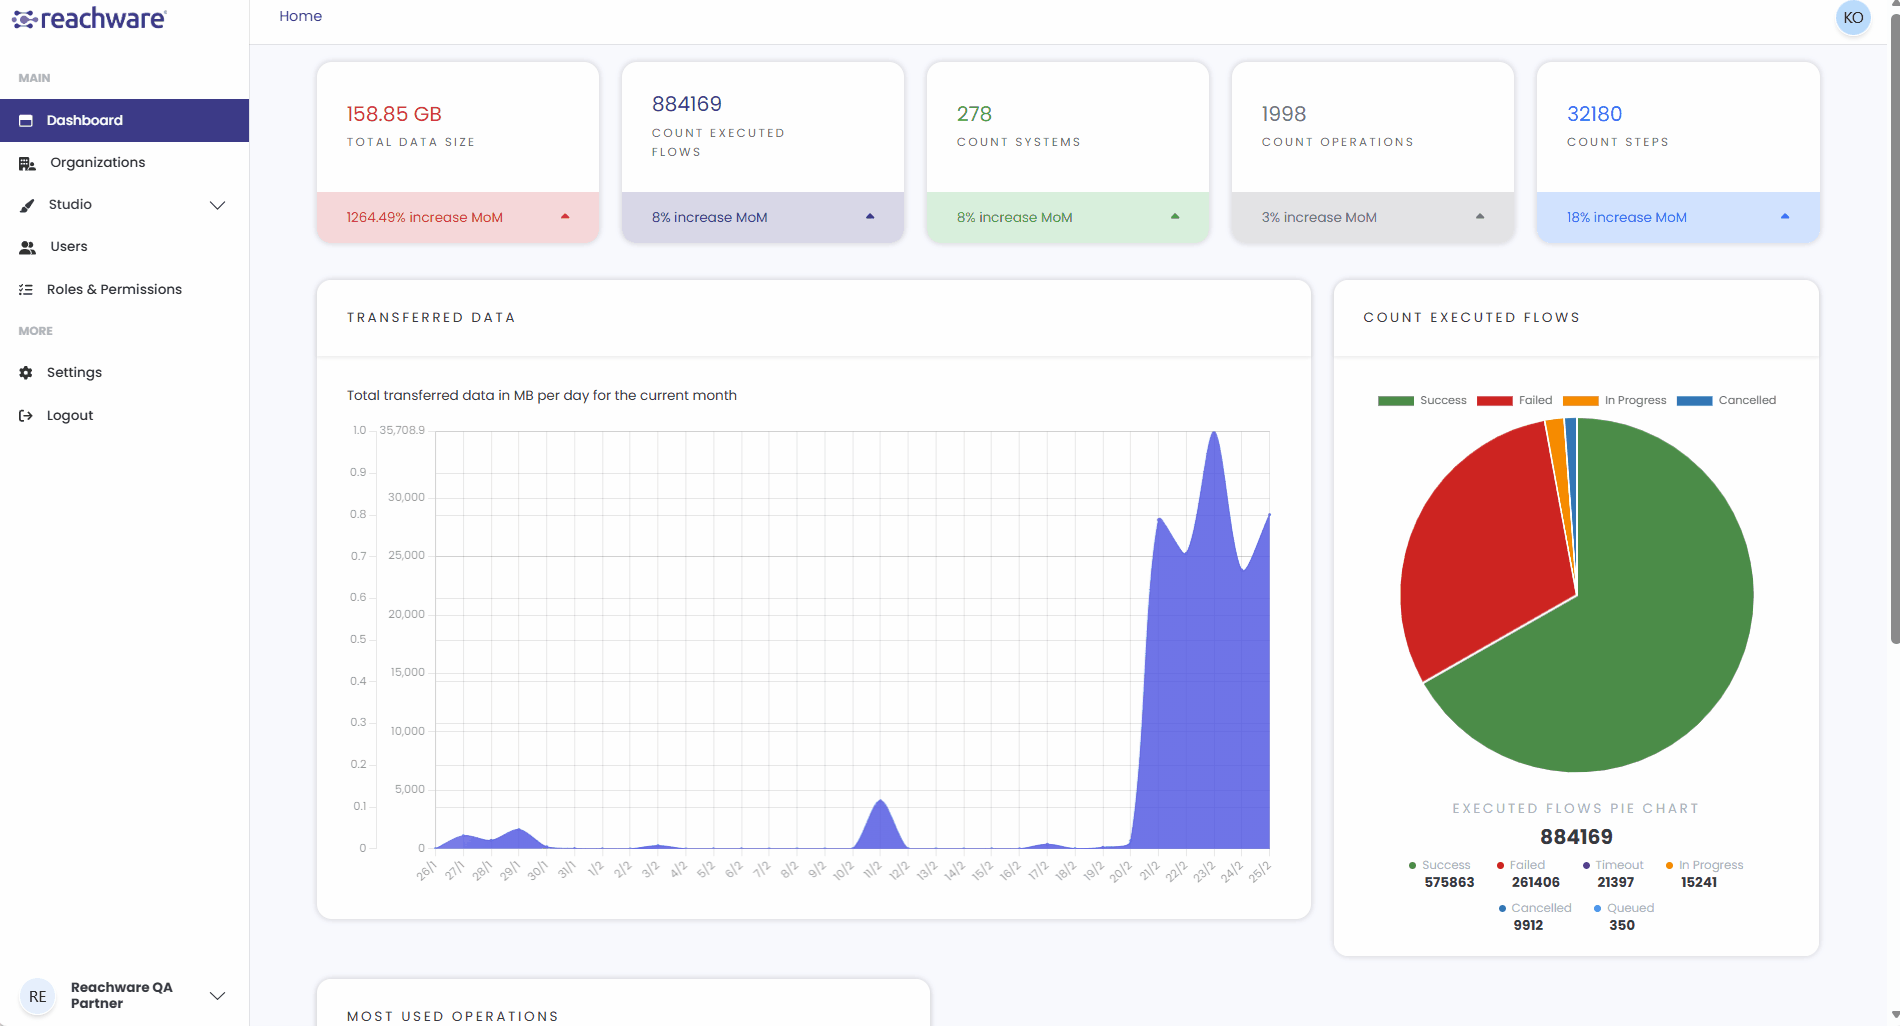Open the KO user avatar

pos(1853,18)
